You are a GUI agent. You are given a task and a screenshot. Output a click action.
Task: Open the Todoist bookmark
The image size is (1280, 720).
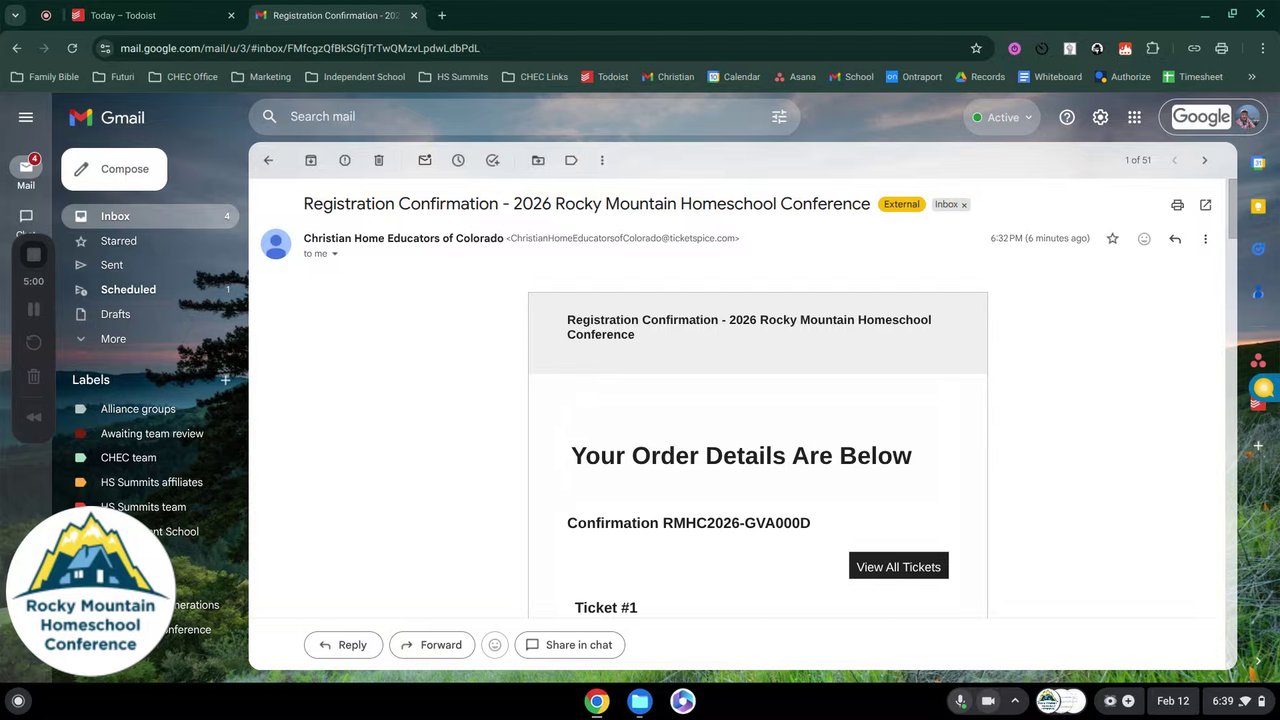click(604, 77)
